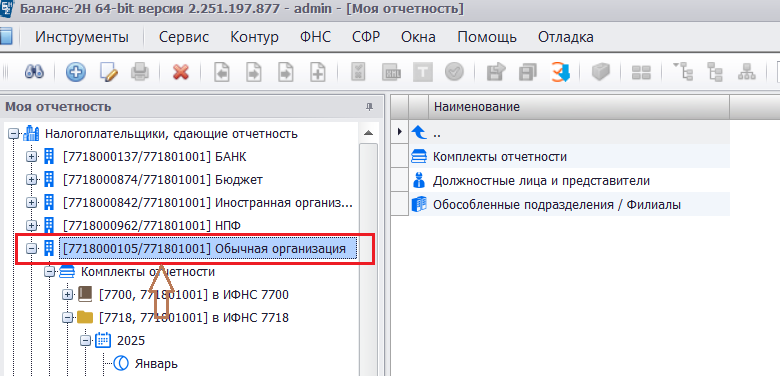This screenshot has height=376, width=780.
Task: Collapse the Обычная организация node
Action: click(31, 249)
